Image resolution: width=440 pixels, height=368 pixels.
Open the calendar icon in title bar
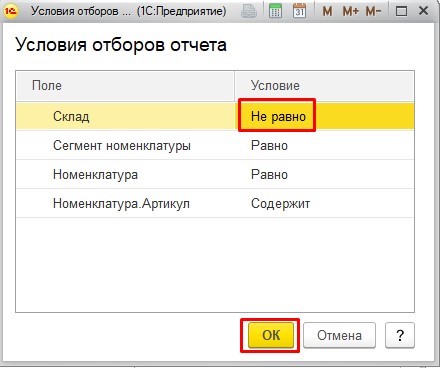pos(299,11)
